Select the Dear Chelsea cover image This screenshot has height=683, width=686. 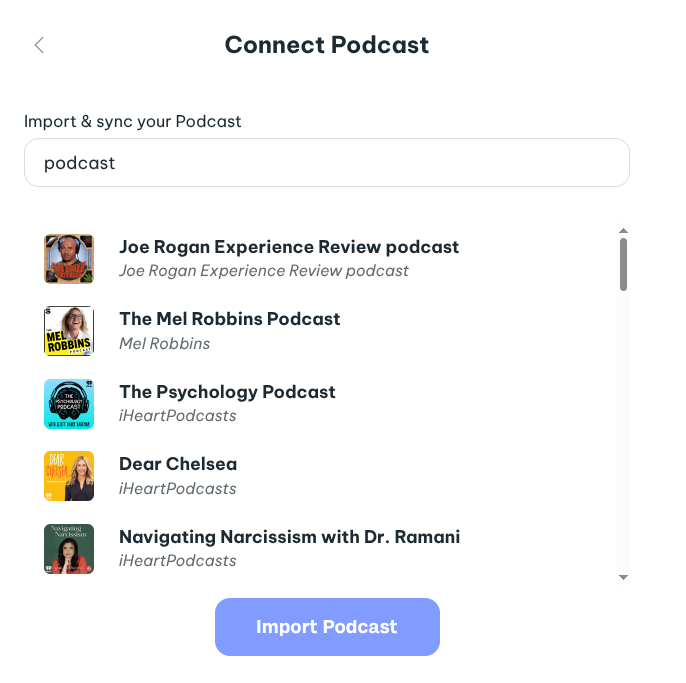69,476
